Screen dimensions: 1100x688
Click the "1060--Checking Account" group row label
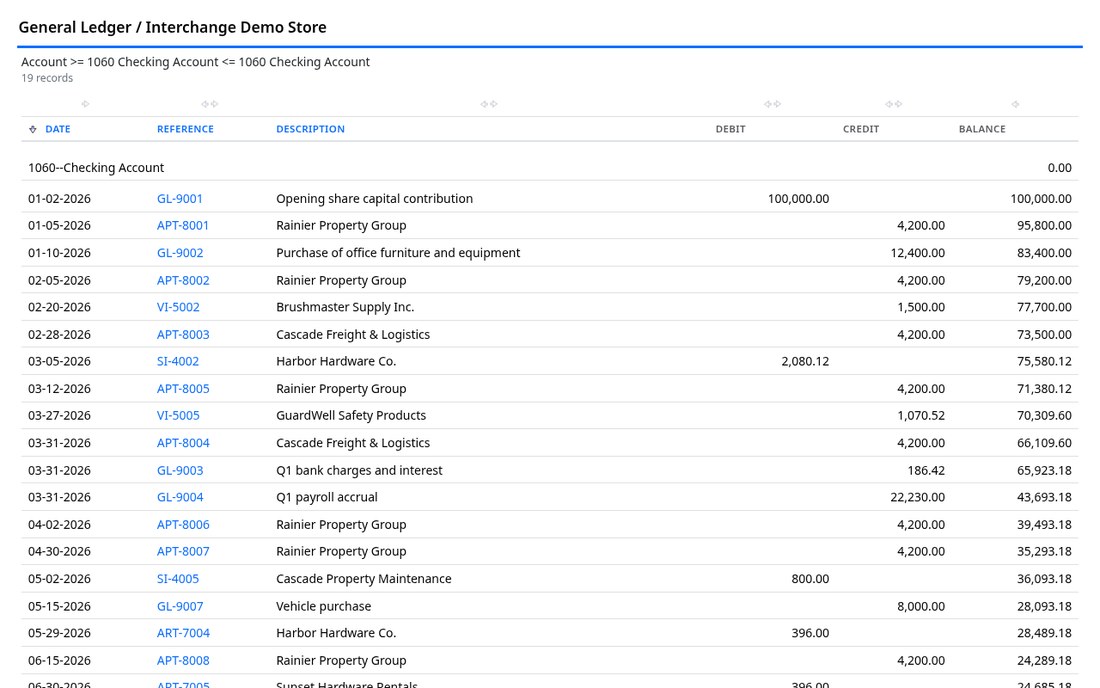point(96,168)
